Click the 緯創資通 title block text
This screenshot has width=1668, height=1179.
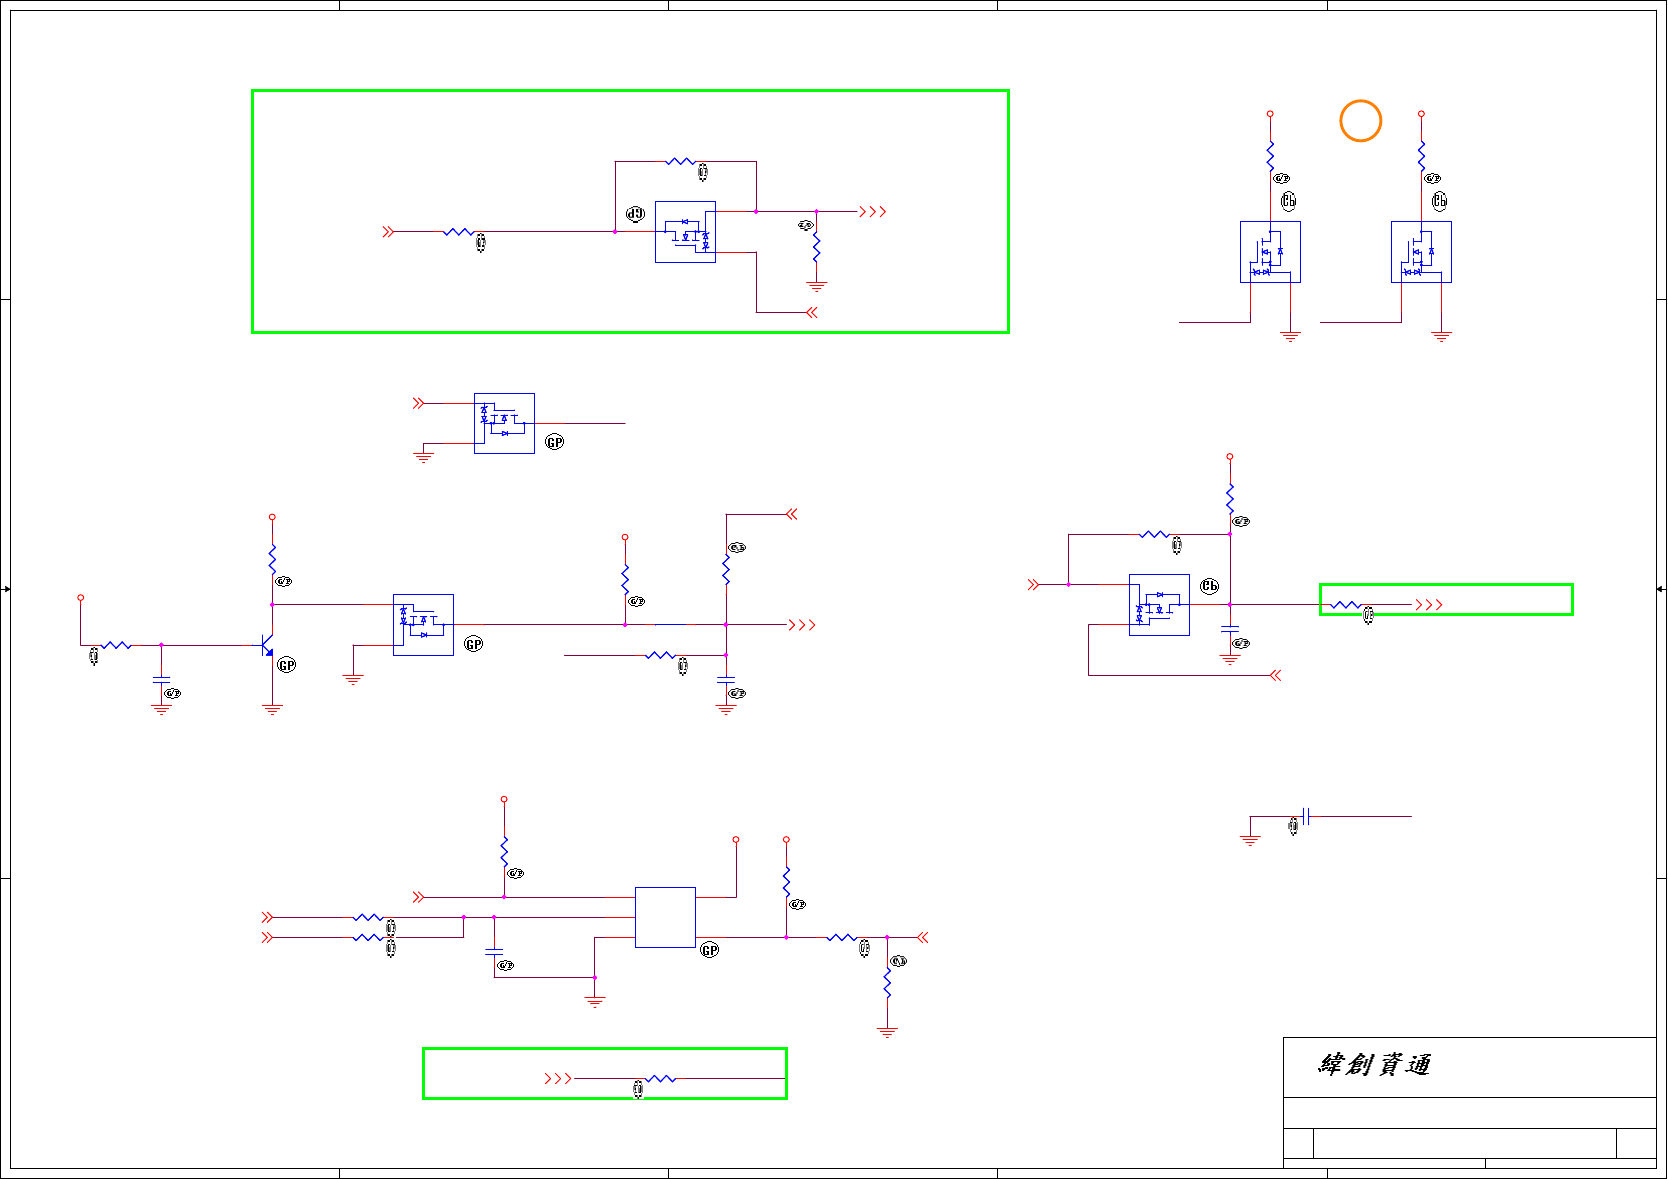pos(1375,1064)
